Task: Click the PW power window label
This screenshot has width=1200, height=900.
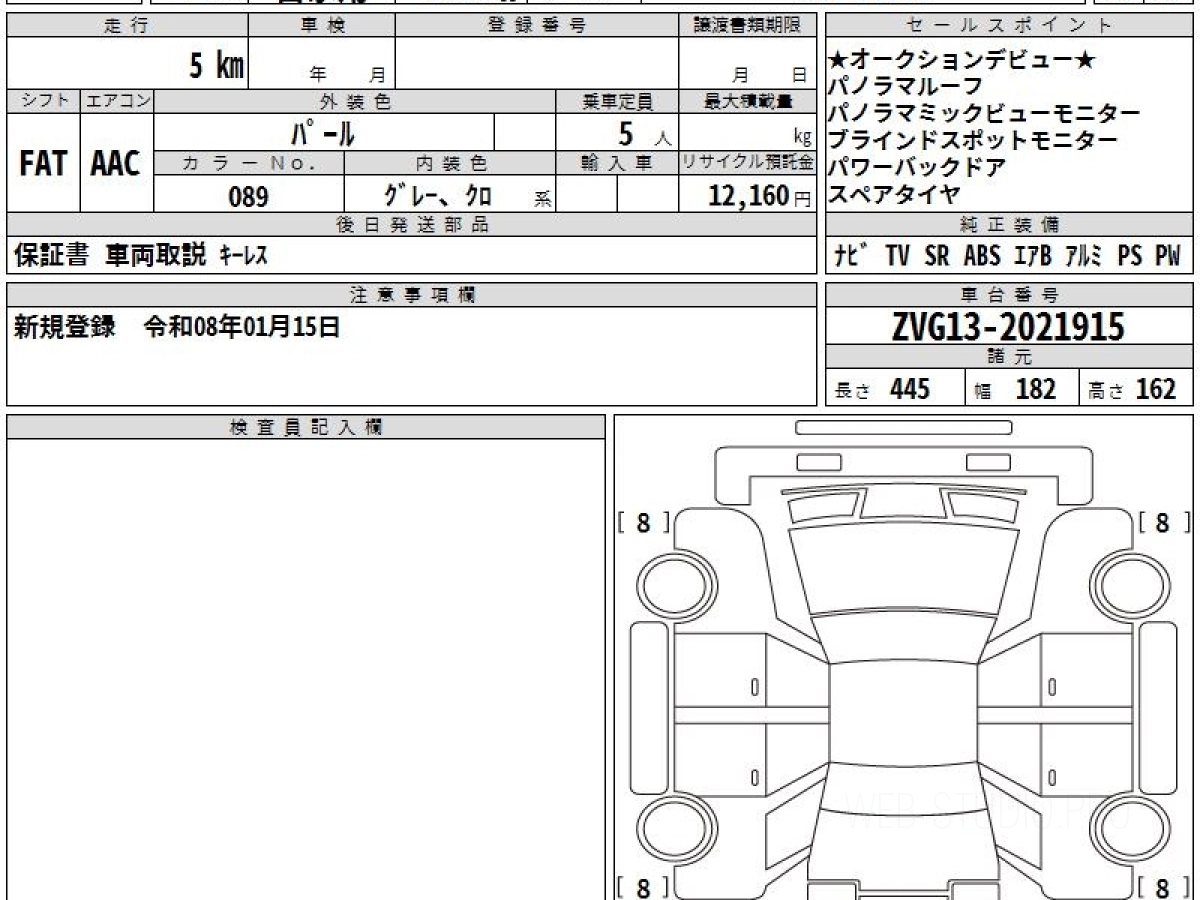Action: coord(1168,256)
